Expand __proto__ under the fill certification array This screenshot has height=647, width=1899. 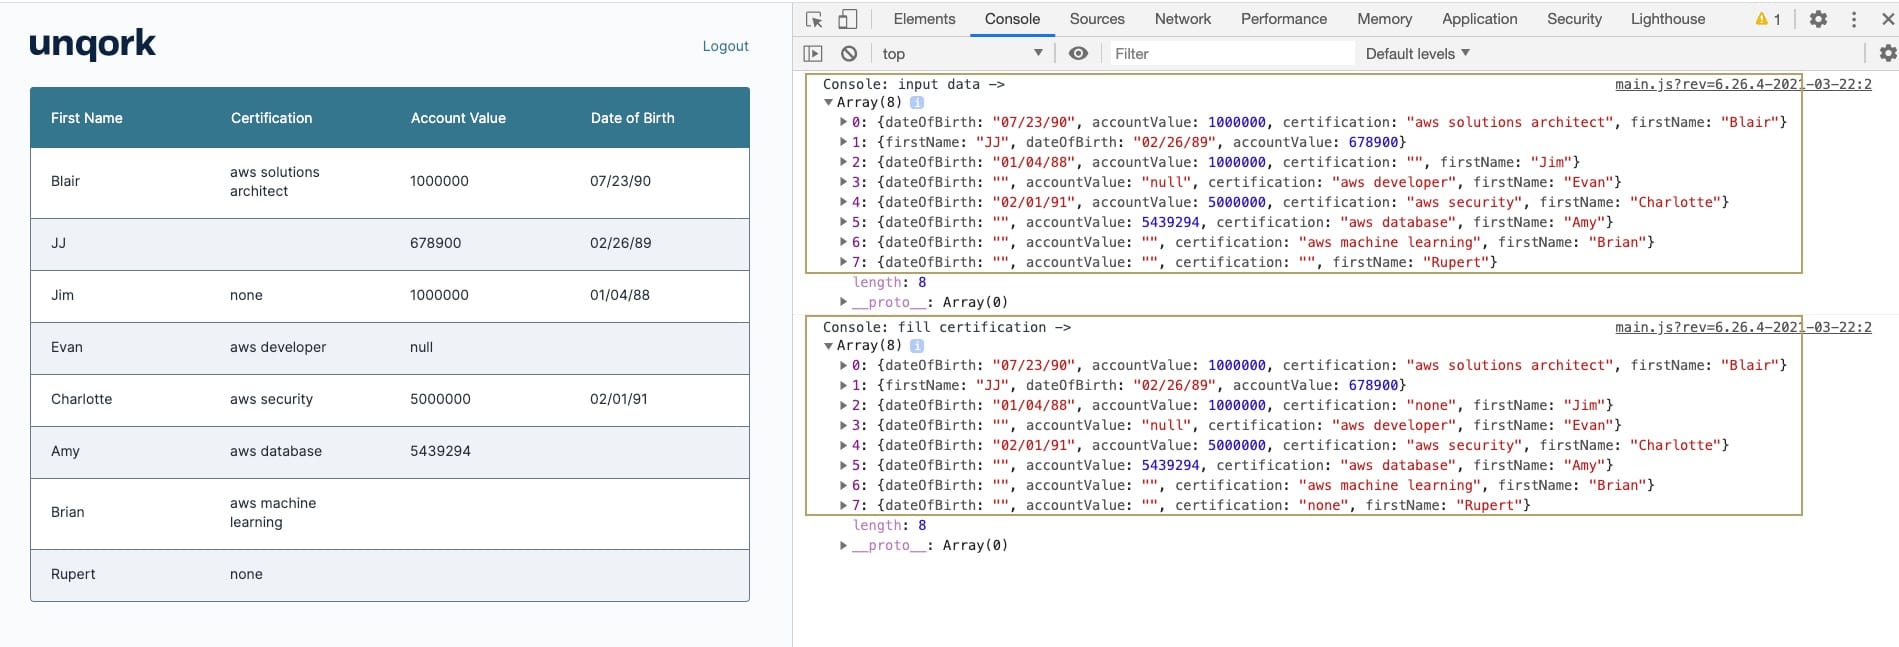point(843,546)
